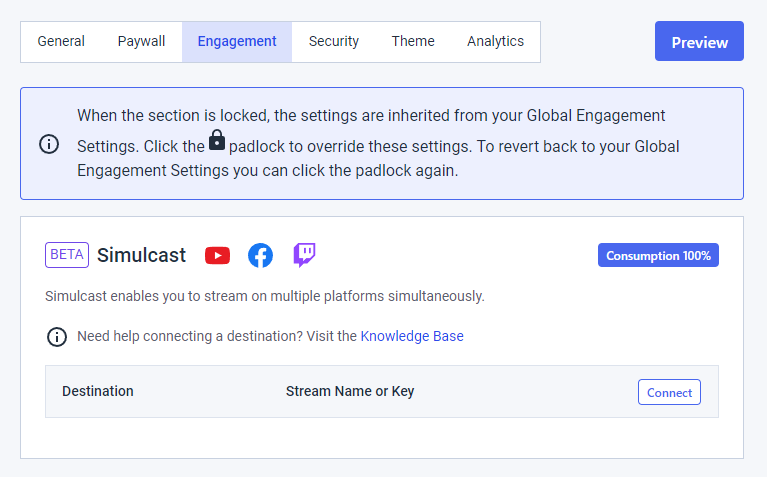Switch to the Analytics tab

[x=495, y=42]
